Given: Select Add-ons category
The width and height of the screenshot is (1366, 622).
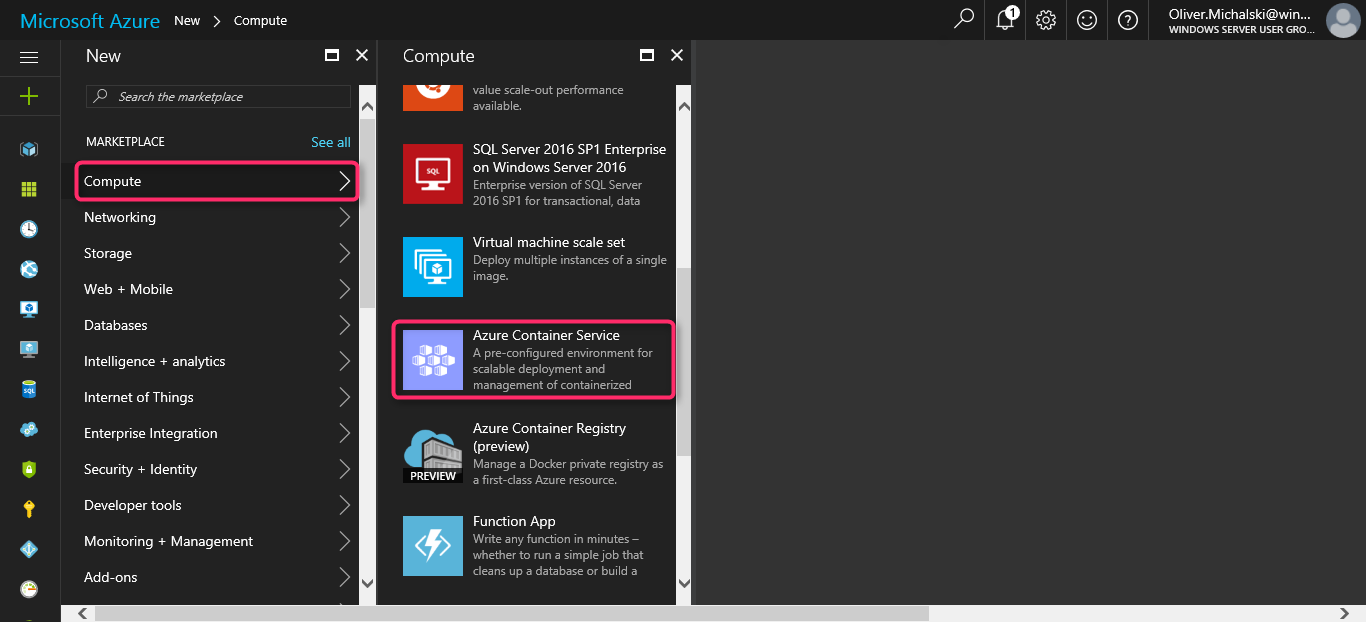Looking at the screenshot, I should point(217,577).
